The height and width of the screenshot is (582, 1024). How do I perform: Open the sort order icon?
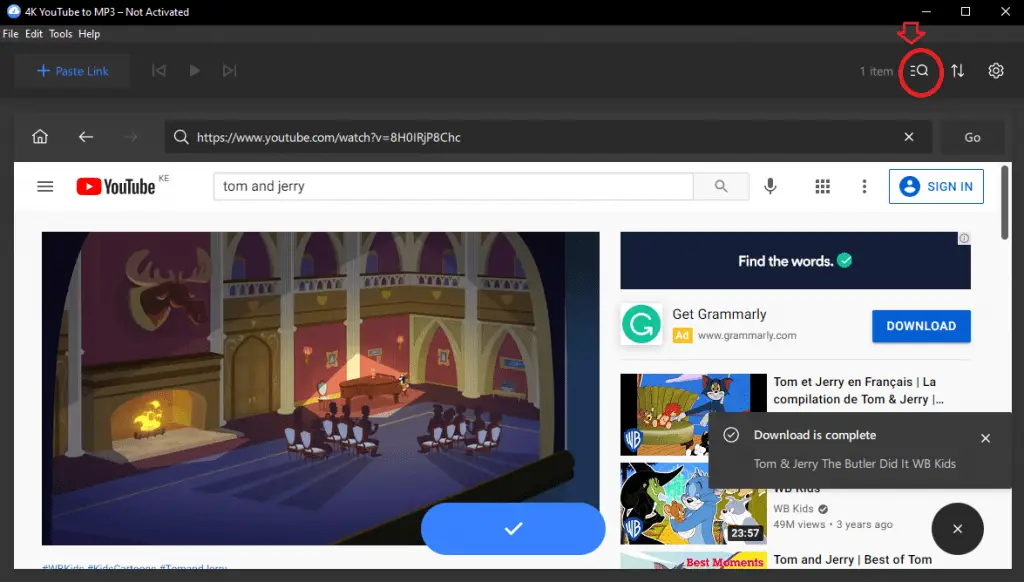tap(957, 71)
